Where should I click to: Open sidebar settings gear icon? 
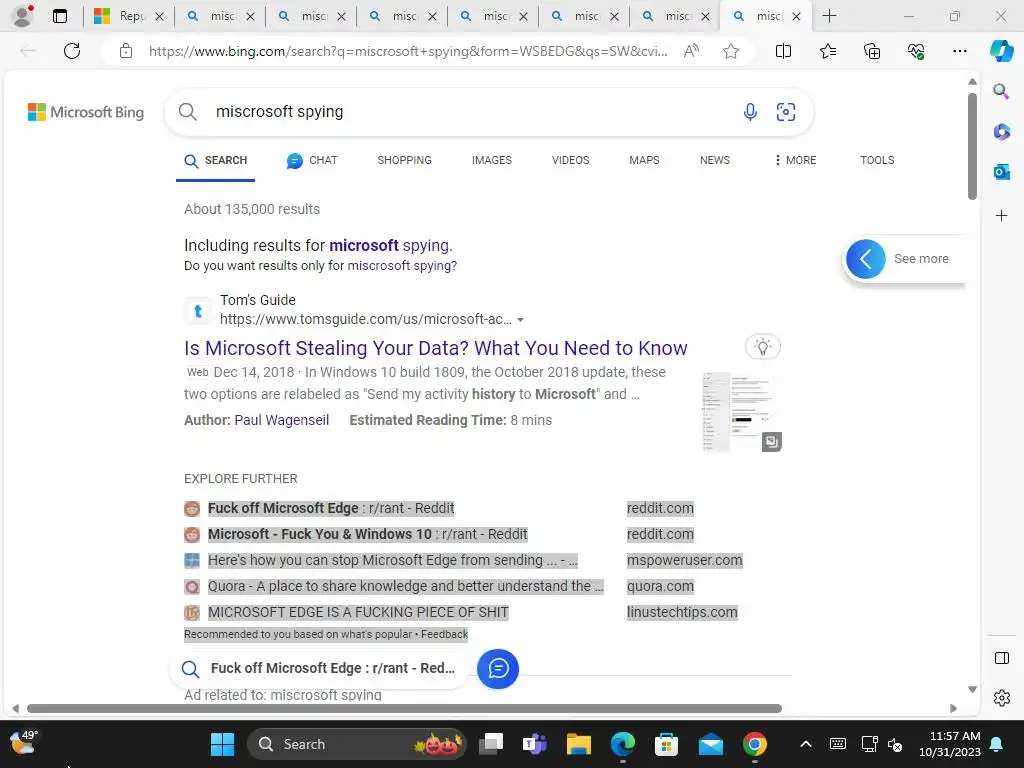(x=1001, y=698)
